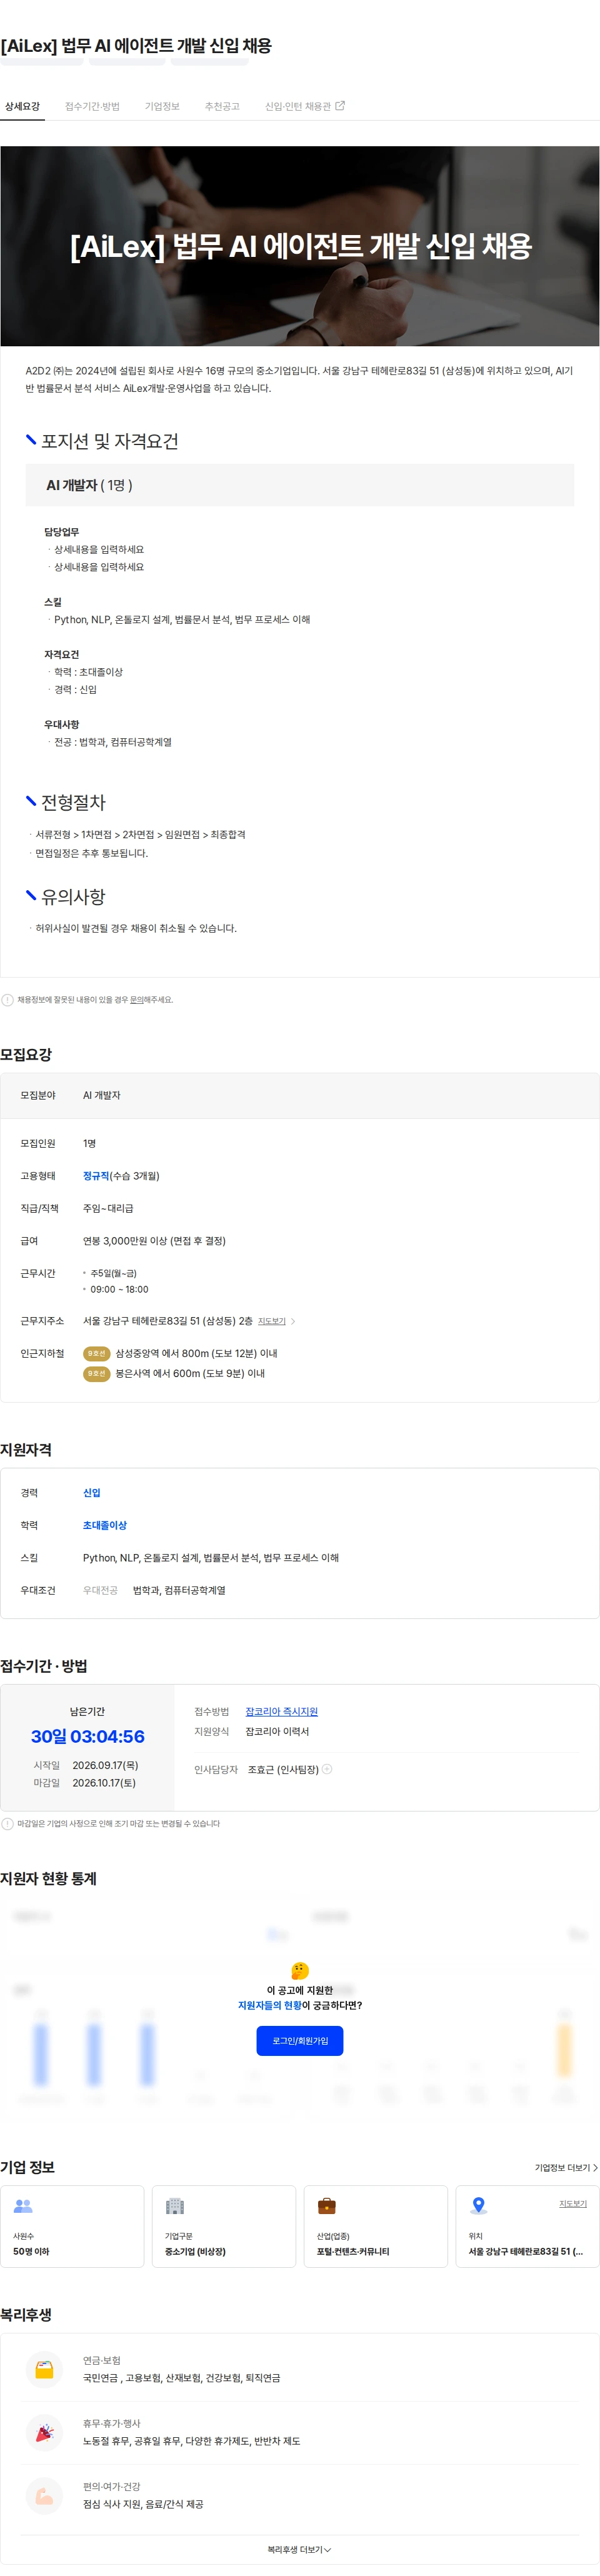600x2576 pixels.
Task: Click 연봉 3,000만원 이상 salary text
Action: click(154, 1240)
